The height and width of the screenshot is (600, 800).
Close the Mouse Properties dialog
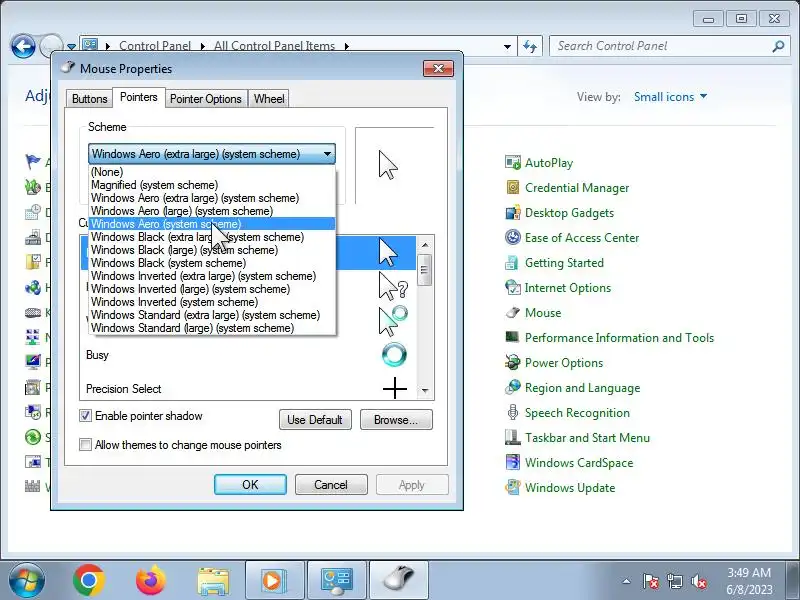tap(438, 68)
